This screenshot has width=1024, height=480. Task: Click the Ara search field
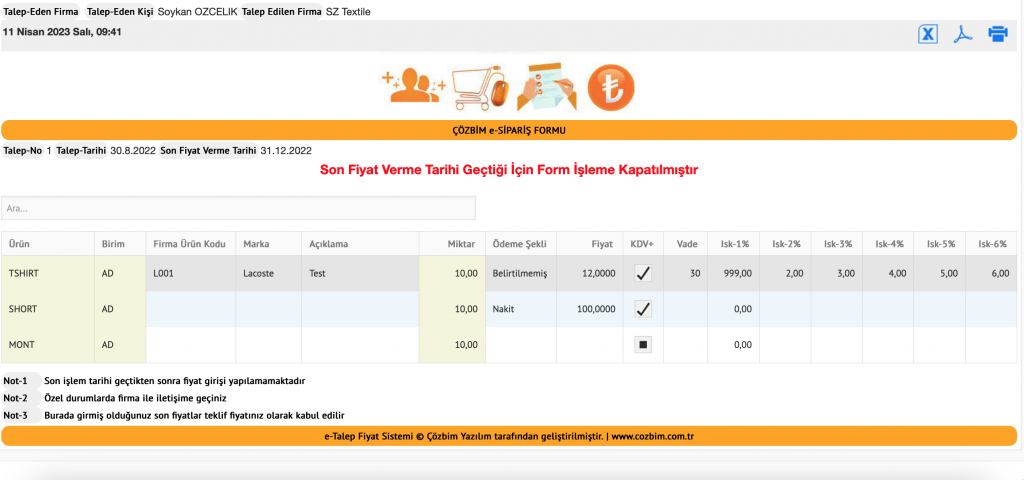pyautogui.click(x=238, y=208)
